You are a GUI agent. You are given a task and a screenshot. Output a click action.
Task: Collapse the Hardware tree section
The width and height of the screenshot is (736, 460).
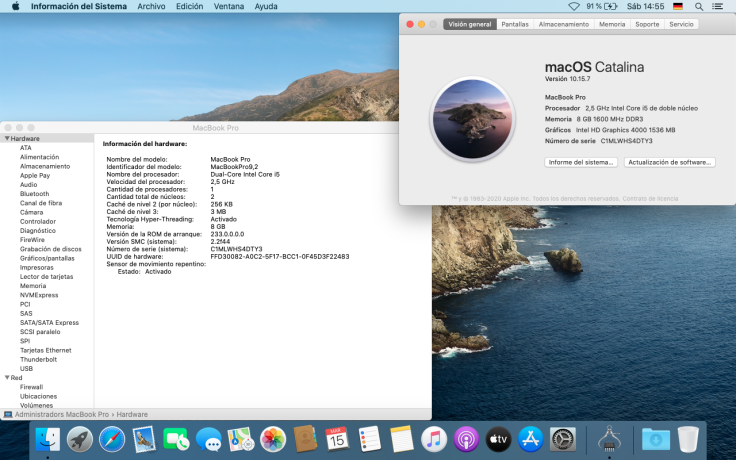click(x=7, y=138)
